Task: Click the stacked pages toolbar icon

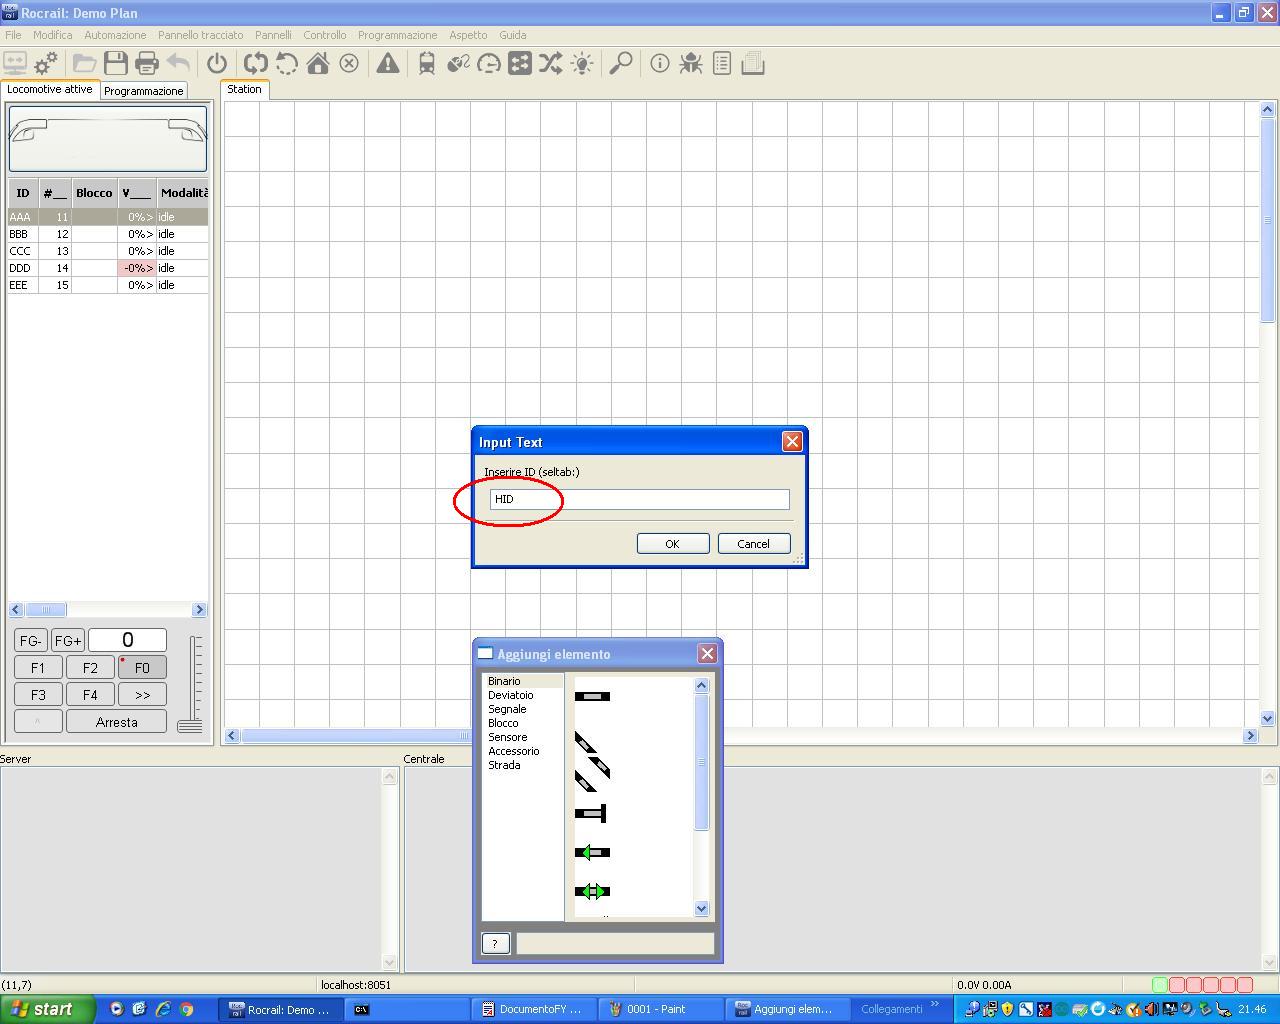Action: pyautogui.click(x=753, y=64)
